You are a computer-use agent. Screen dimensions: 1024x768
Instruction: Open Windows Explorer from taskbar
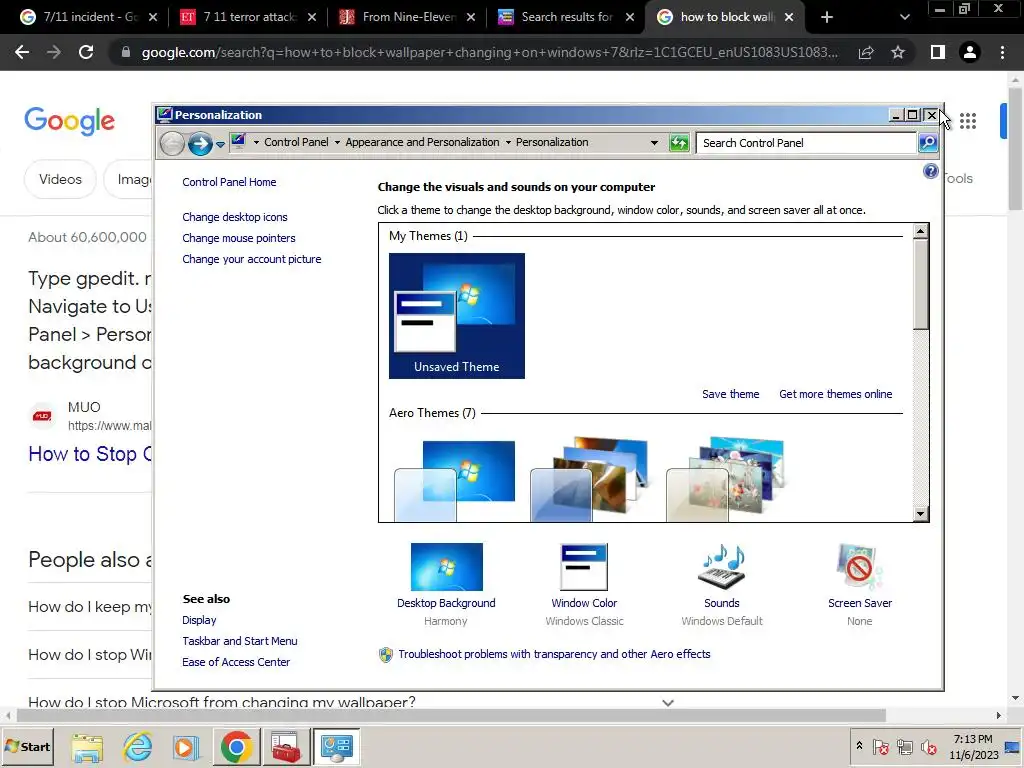click(x=87, y=746)
